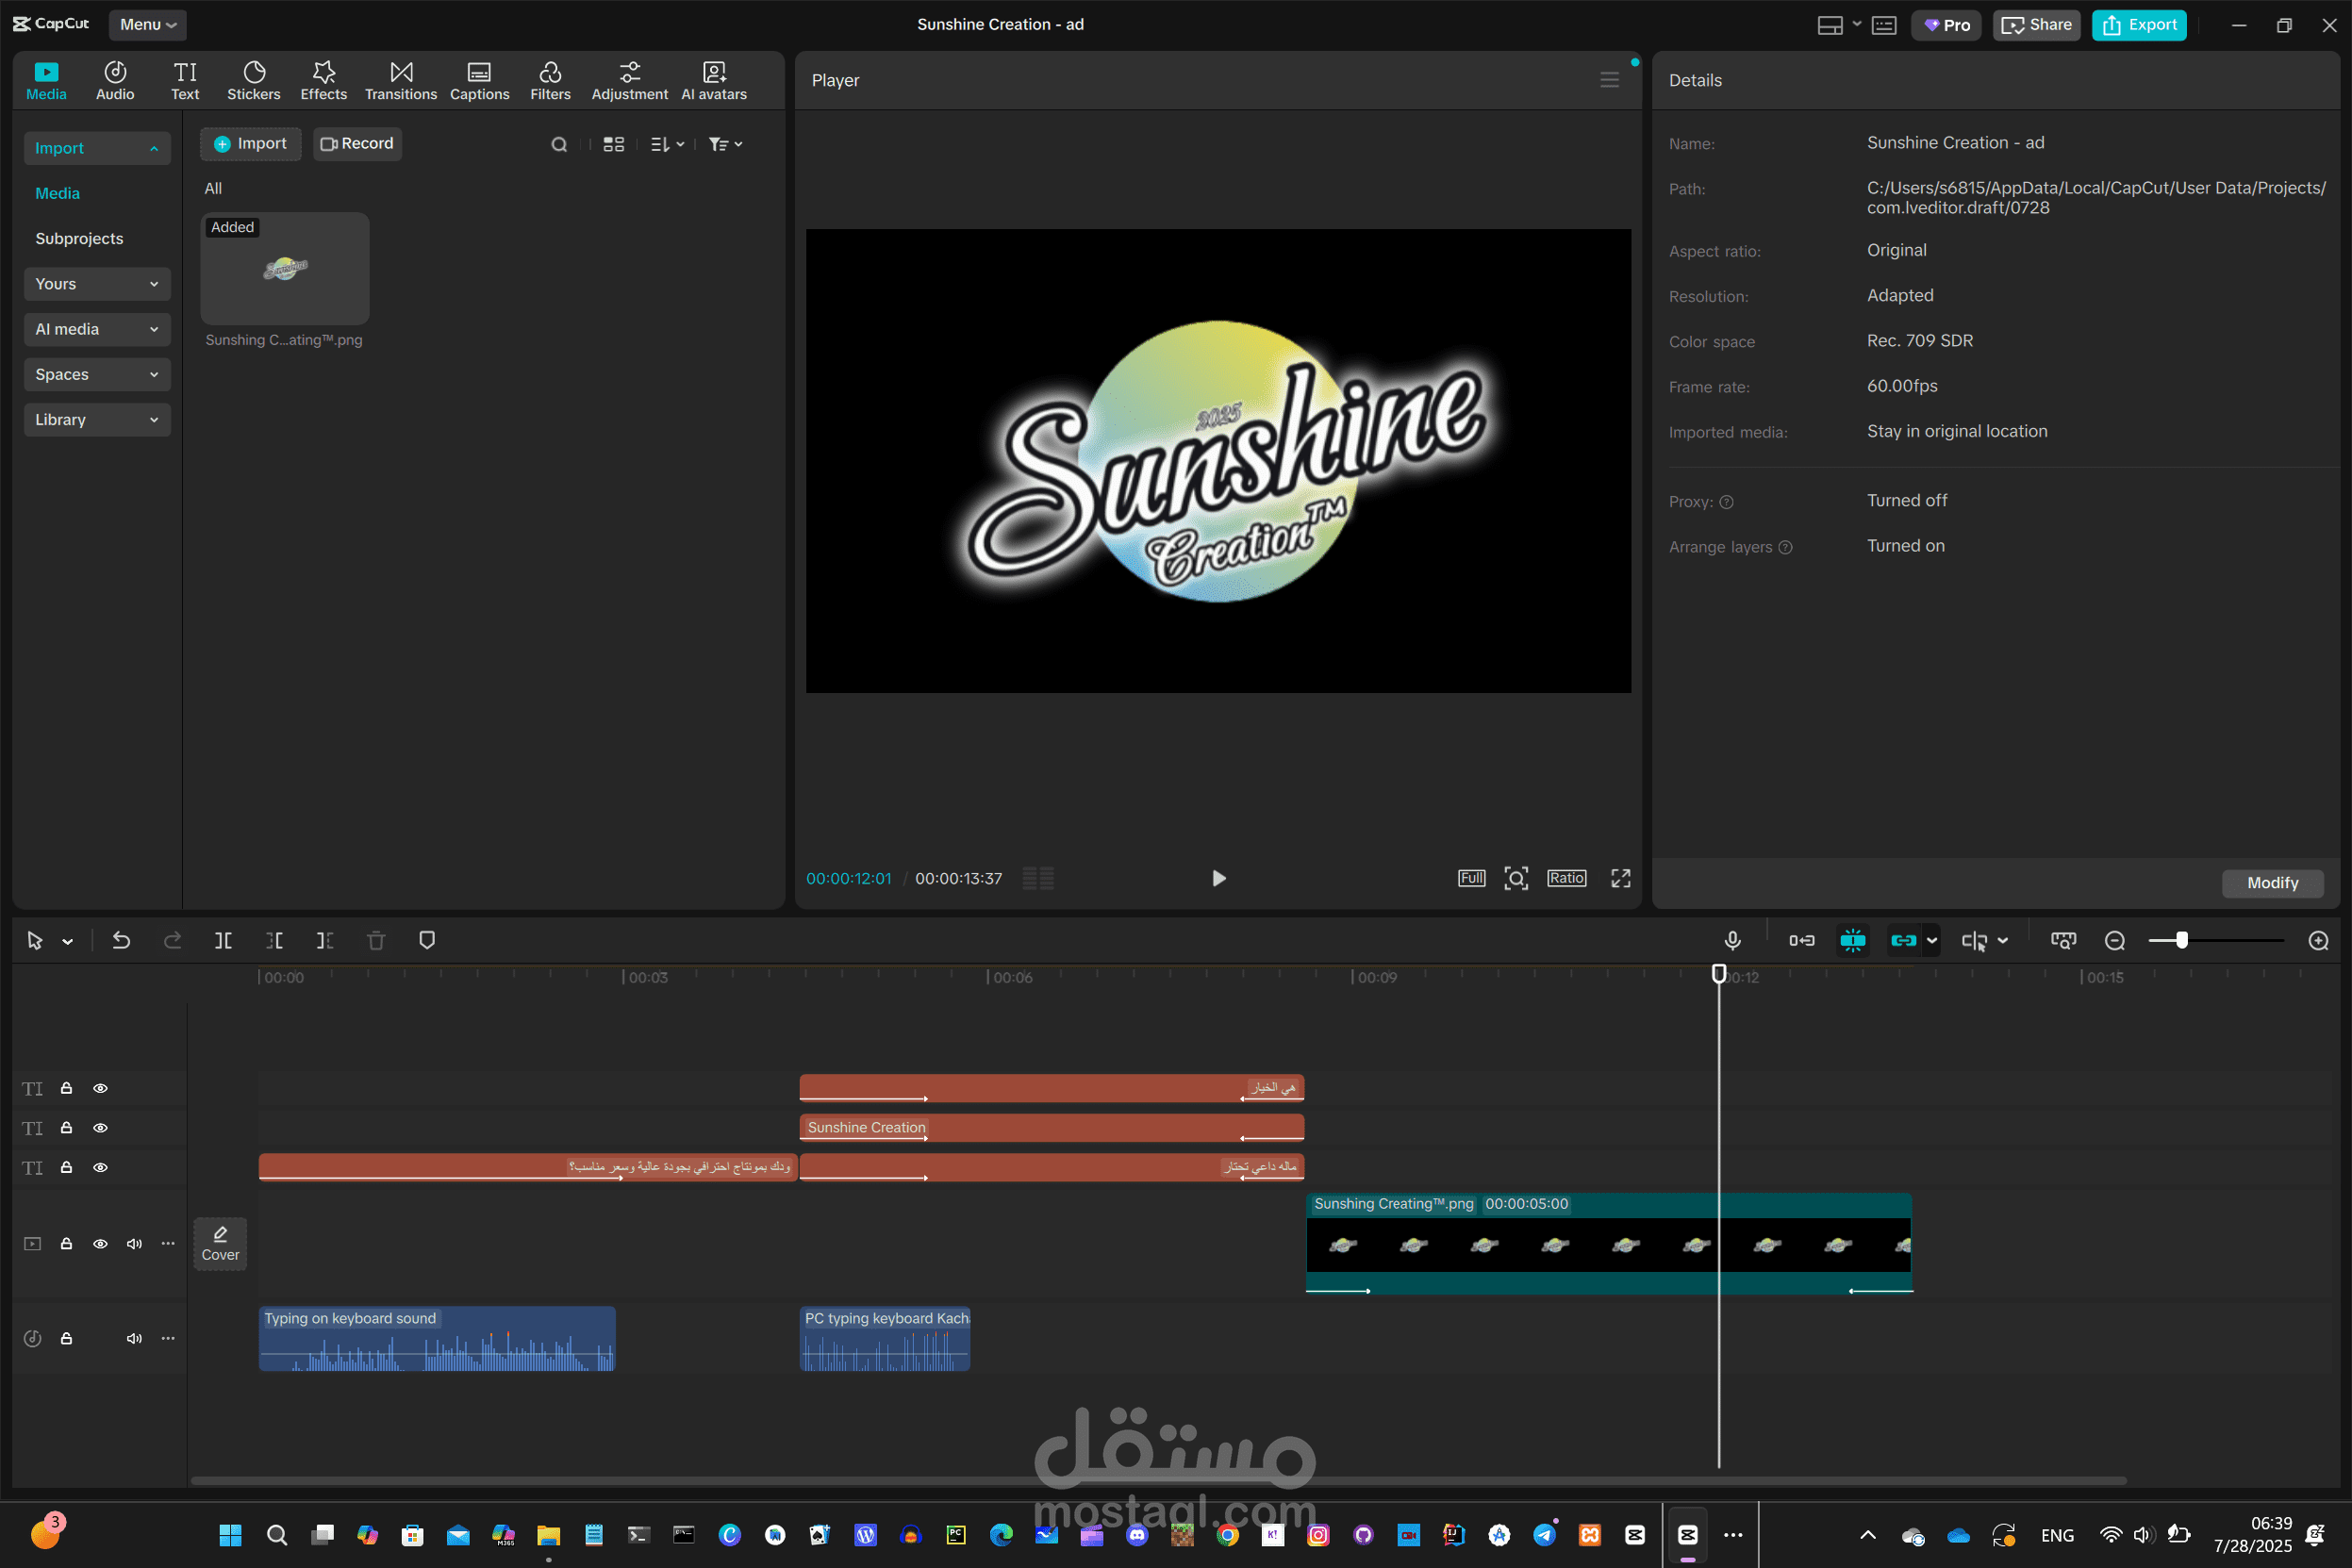The width and height of the screenshot is (2352, 1568).
Task: Mute the audio track
Action: [134, 1338]
